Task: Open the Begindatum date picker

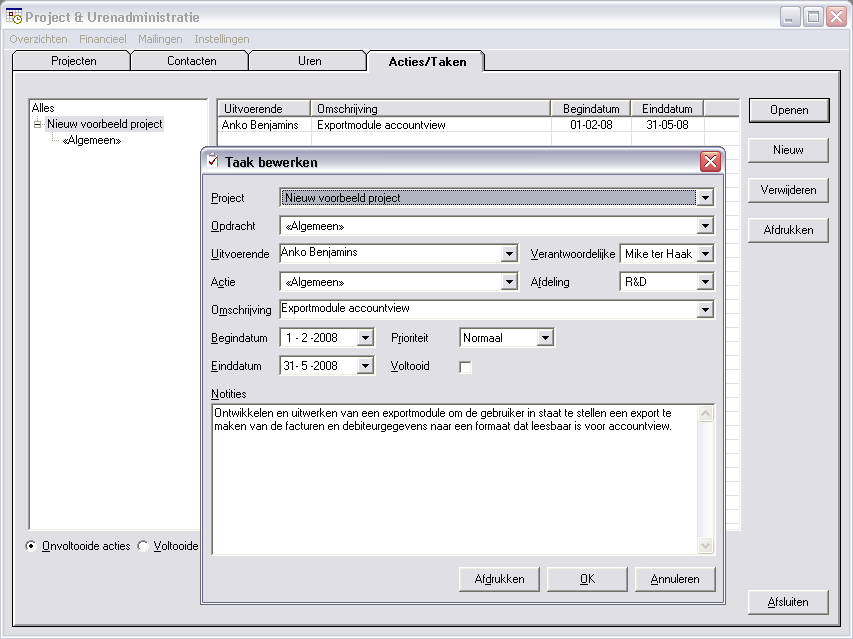Action: tap(365, 338)
